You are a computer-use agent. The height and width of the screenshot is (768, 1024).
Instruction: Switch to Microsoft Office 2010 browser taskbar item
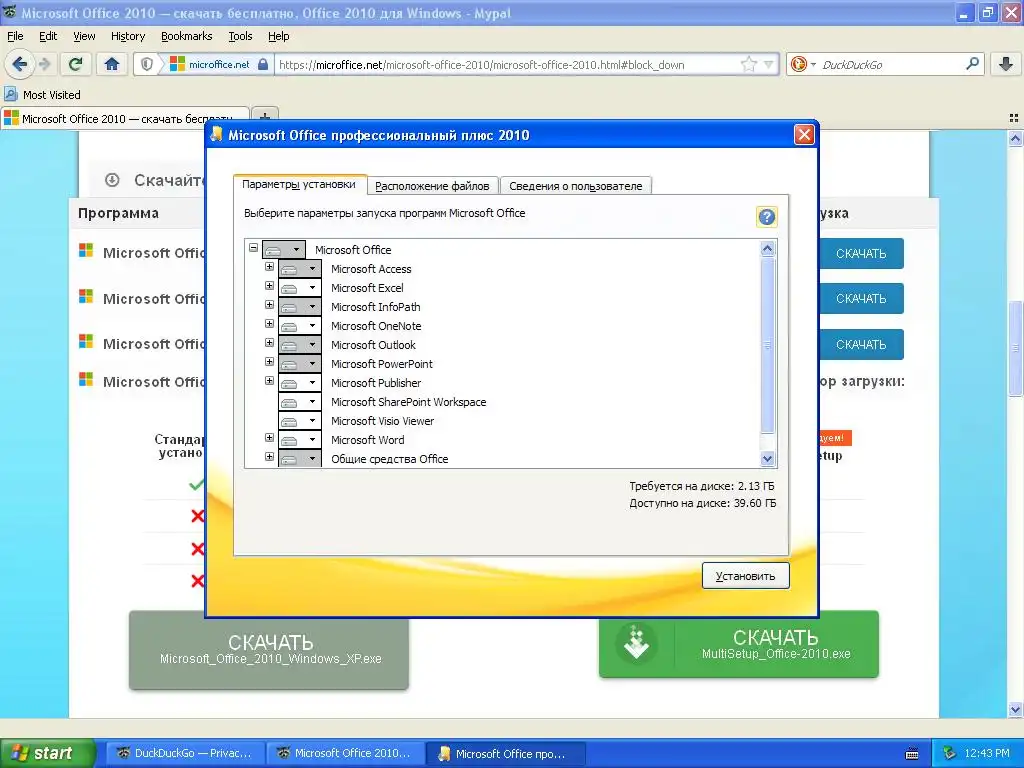(x=345, y=753)
